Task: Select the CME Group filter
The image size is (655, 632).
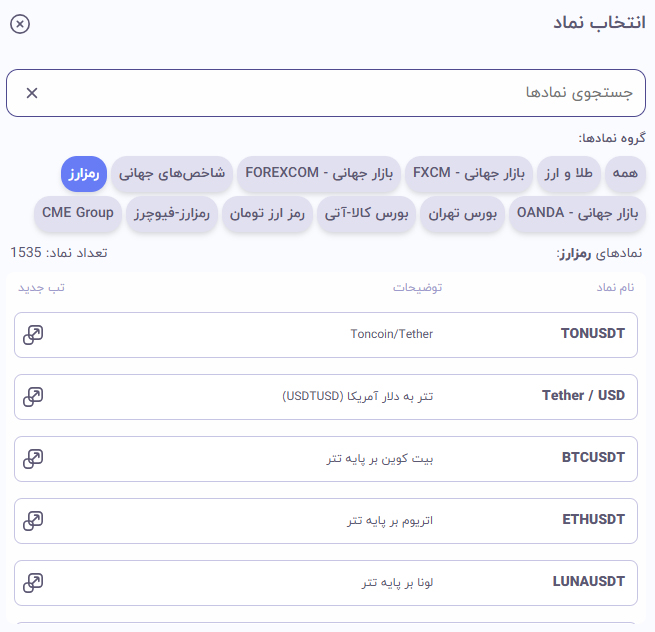Action: (x=78, y=214)
